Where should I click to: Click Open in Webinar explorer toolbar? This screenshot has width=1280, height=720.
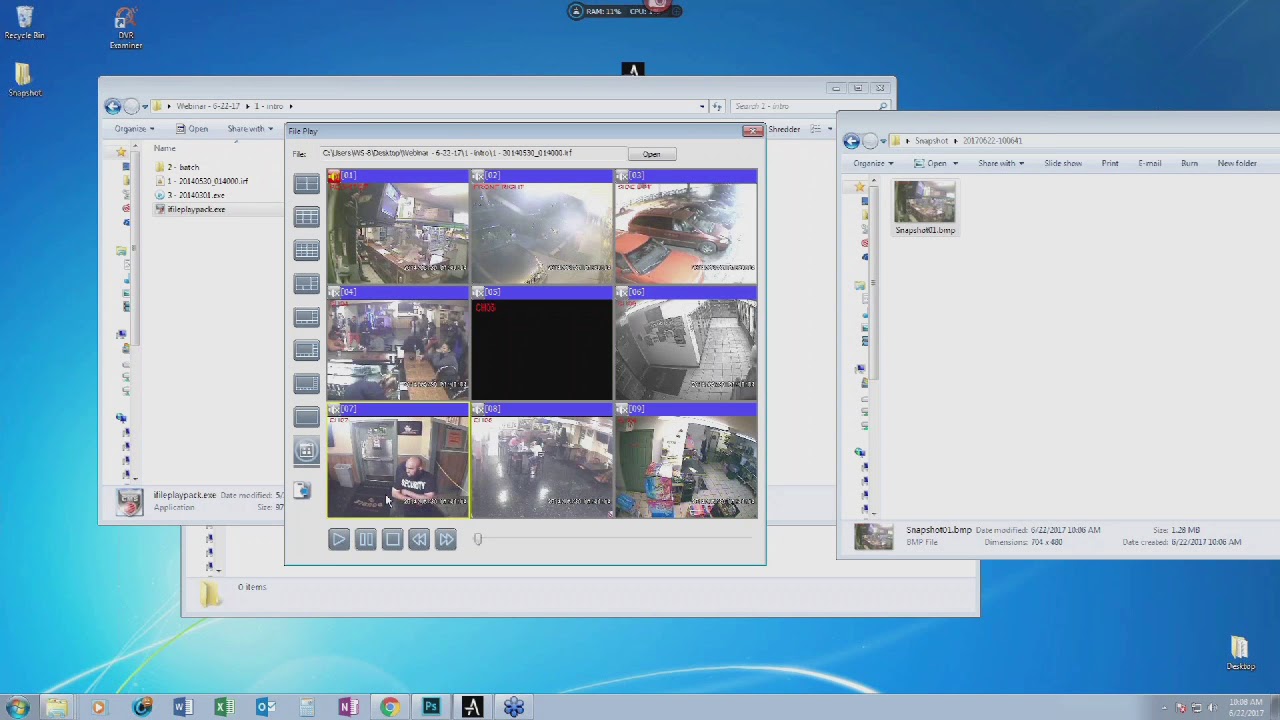(192, 129)
